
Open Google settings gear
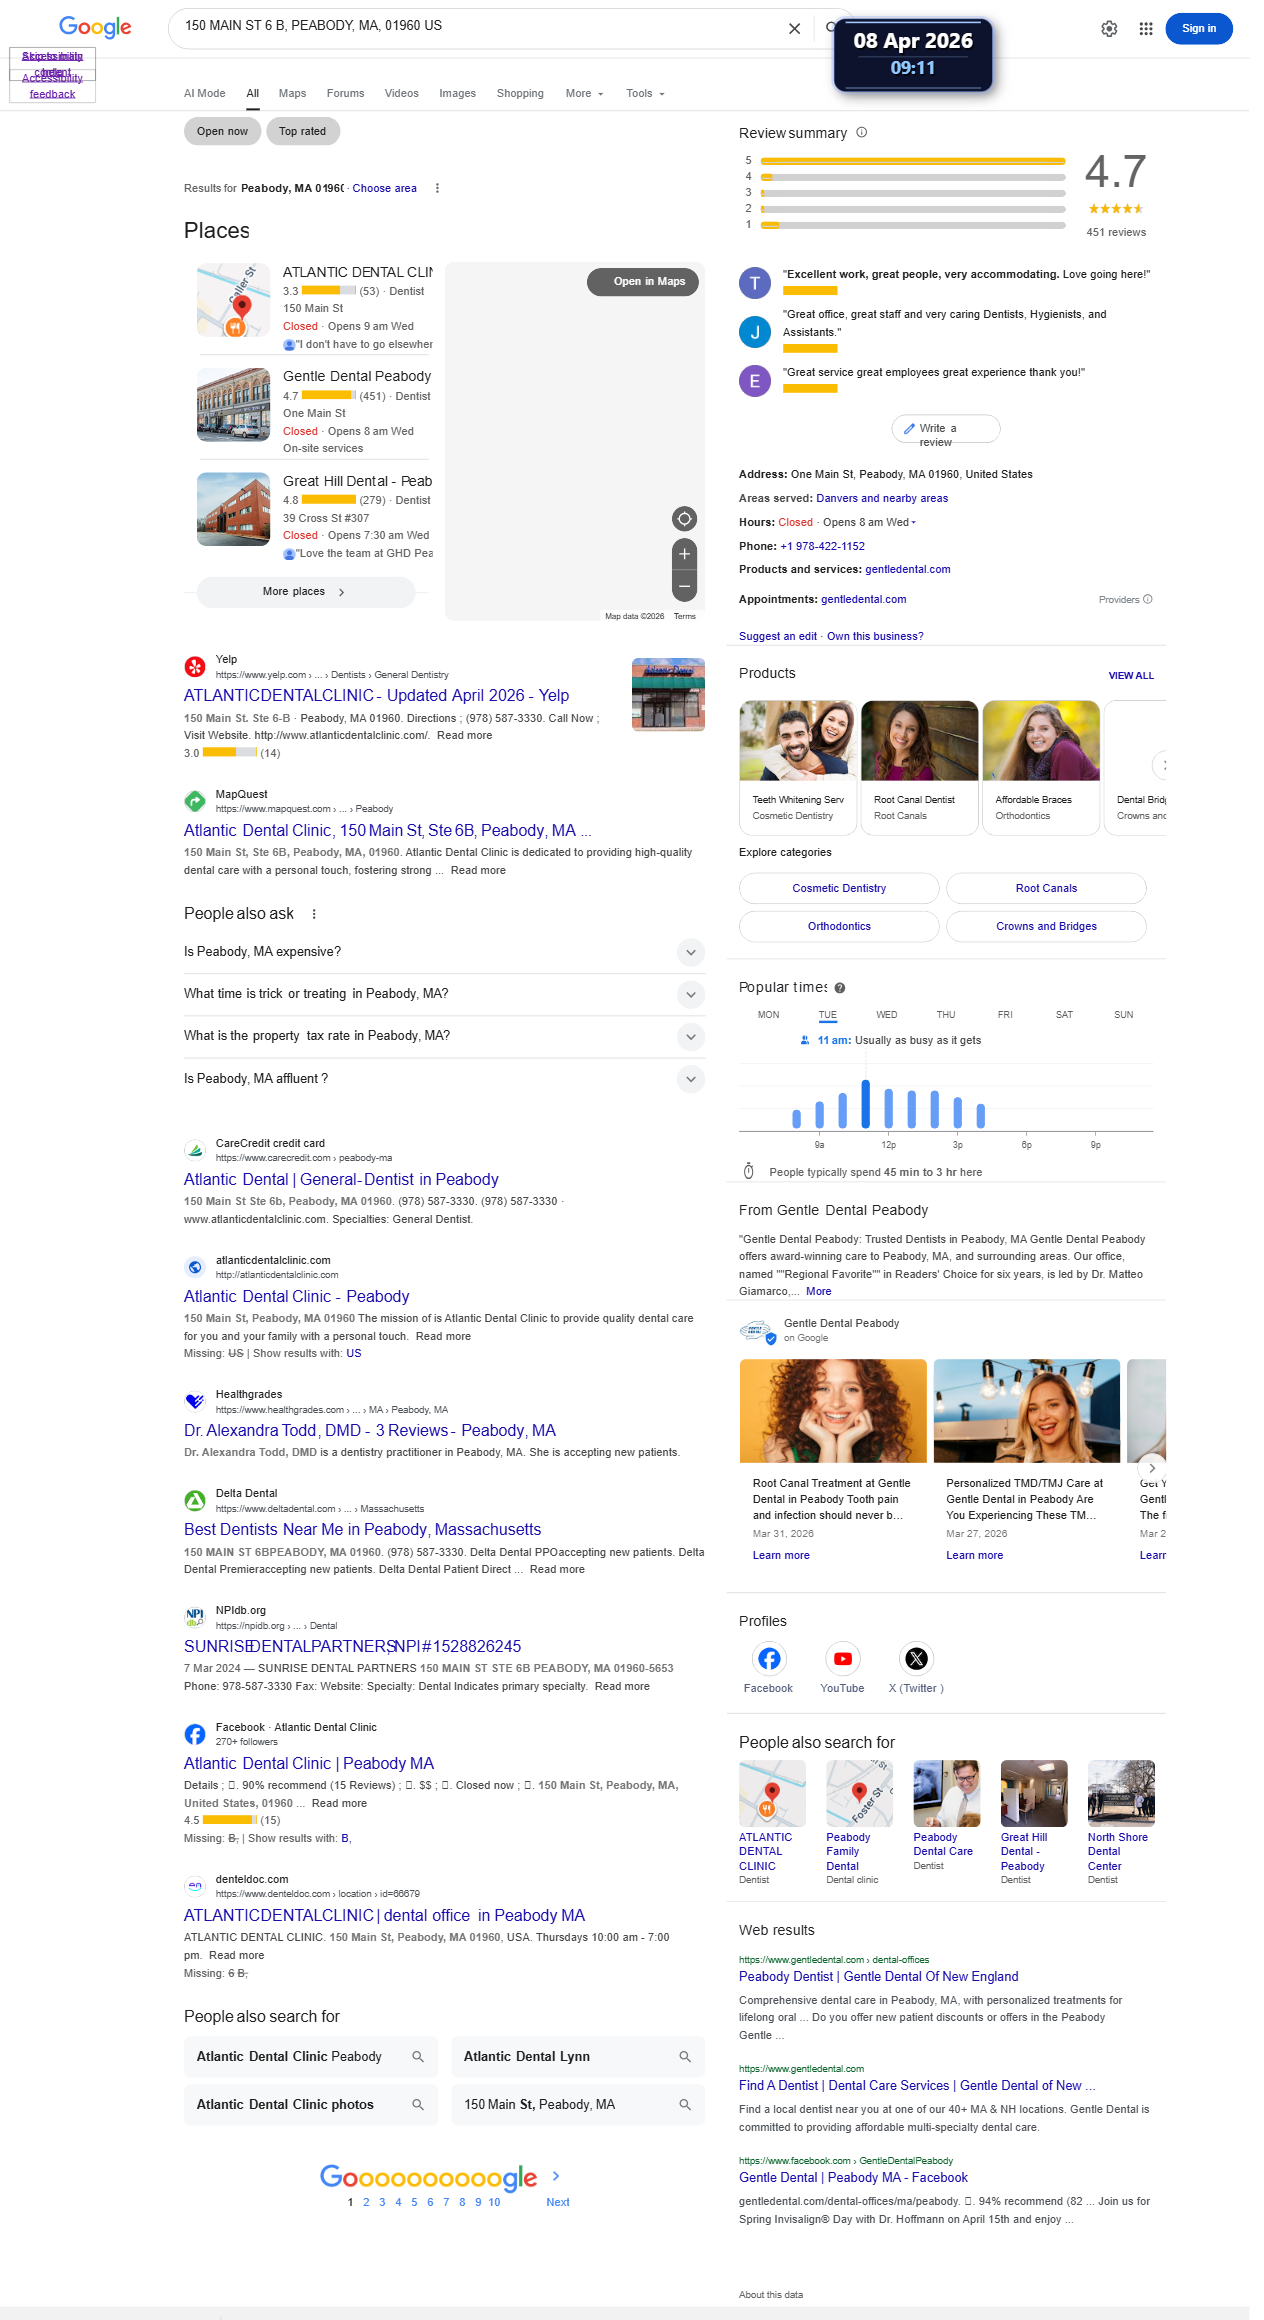[1109, 29]
